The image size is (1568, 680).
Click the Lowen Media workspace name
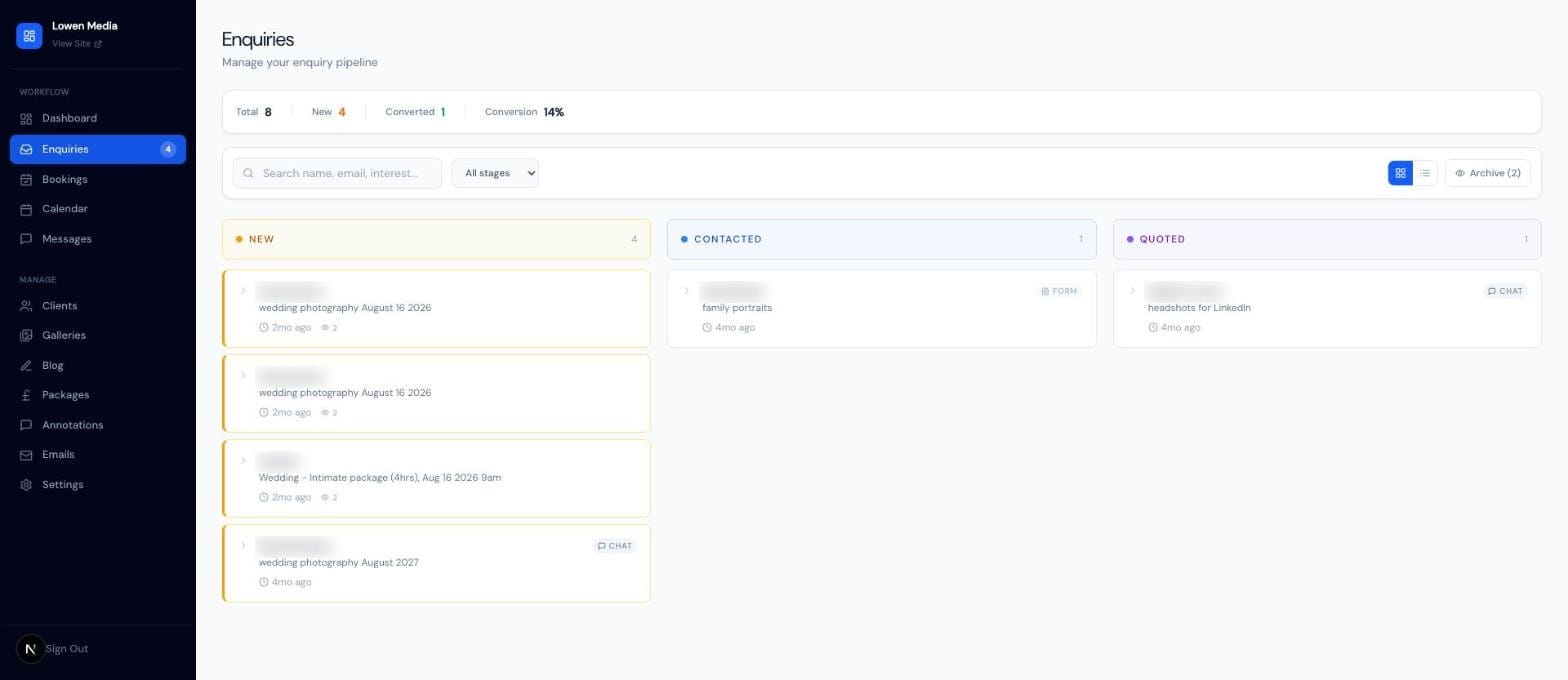point(85,26)
